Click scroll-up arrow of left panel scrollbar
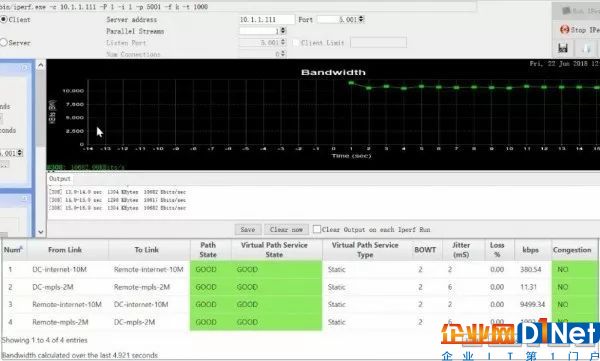This screenshot has height=361, width=600. click(x=41, y=65)
